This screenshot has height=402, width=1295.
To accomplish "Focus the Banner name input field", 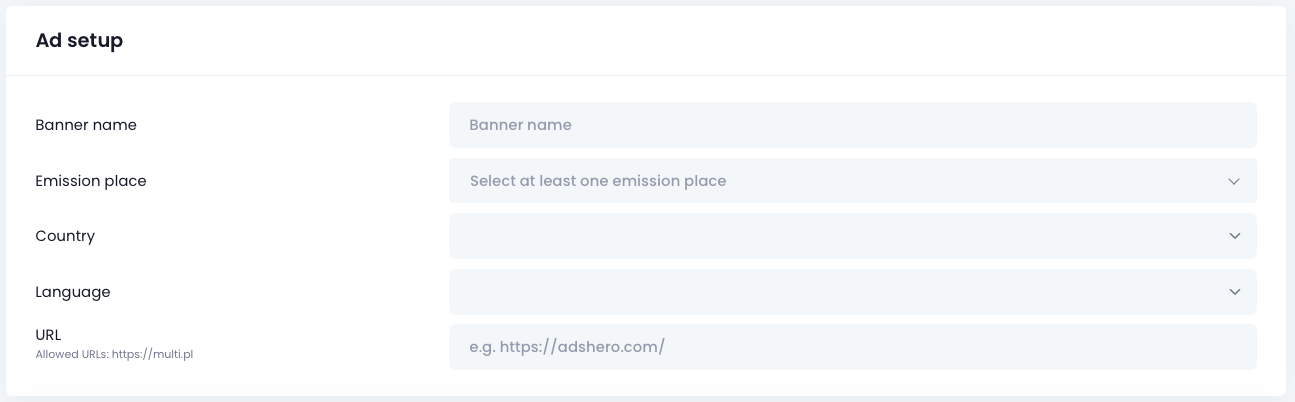I will coord(852,125).
